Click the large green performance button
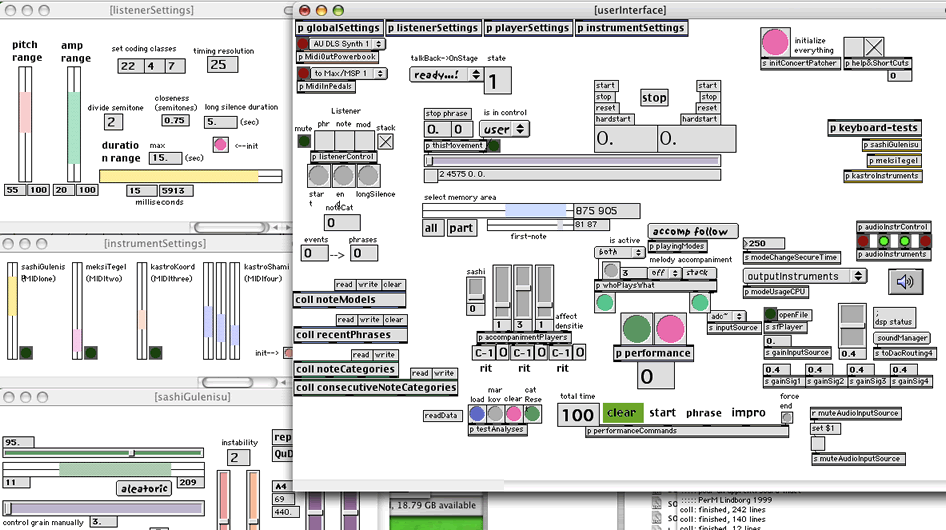Viewport: 946px width, 530px height. click(x=636, y=330)
